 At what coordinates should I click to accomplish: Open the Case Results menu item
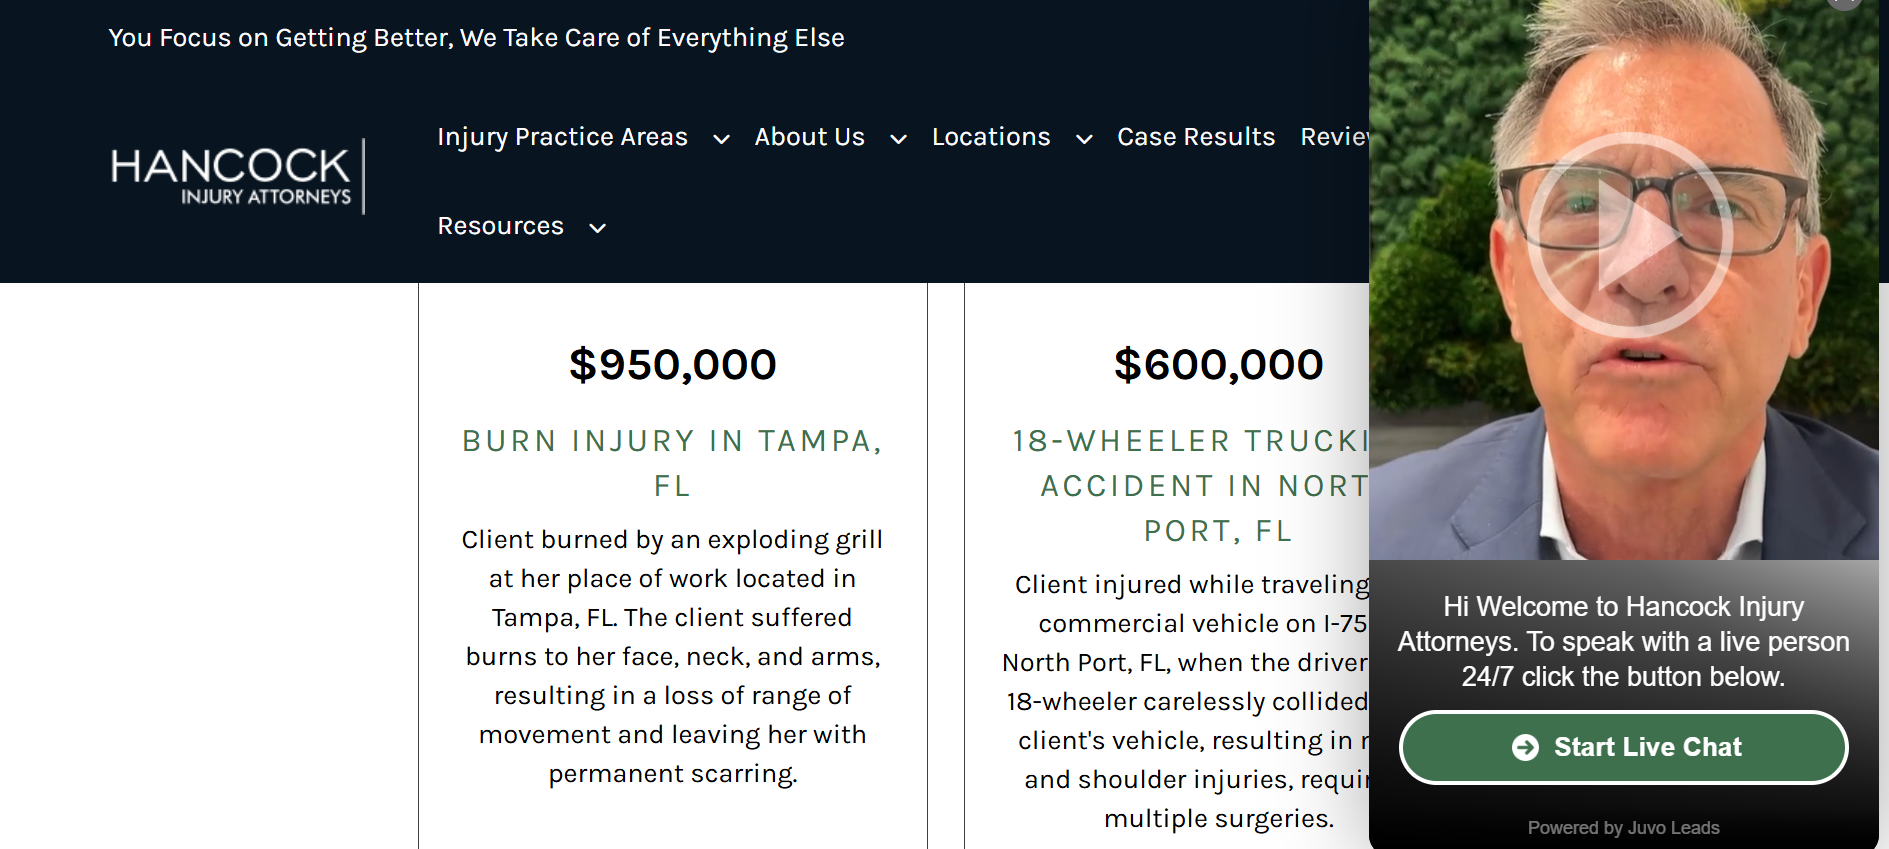click(1196, 137)
